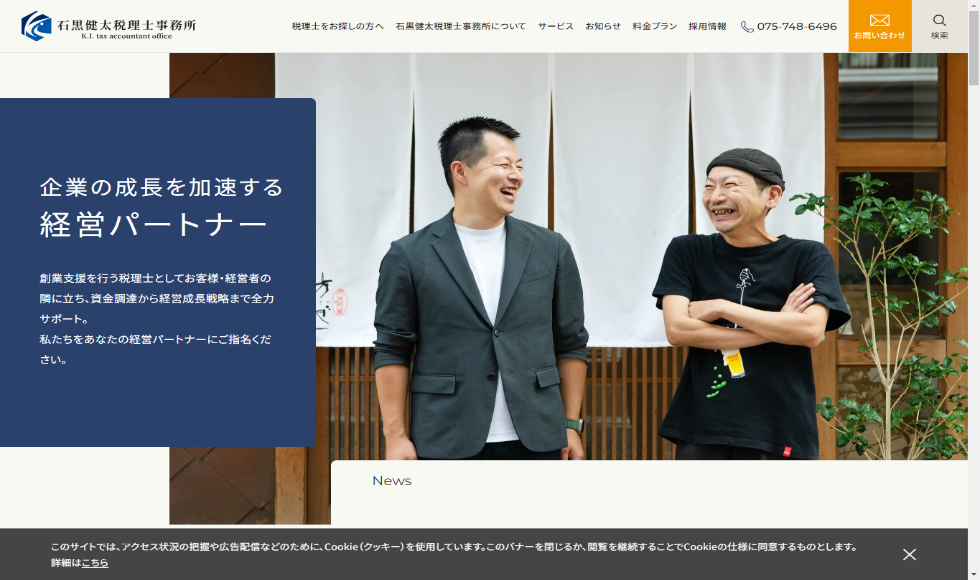Follow the こちら link in cookie notice
Viewport: 980px width, 580px height.
pyautogui.click(x=95, y=562)
